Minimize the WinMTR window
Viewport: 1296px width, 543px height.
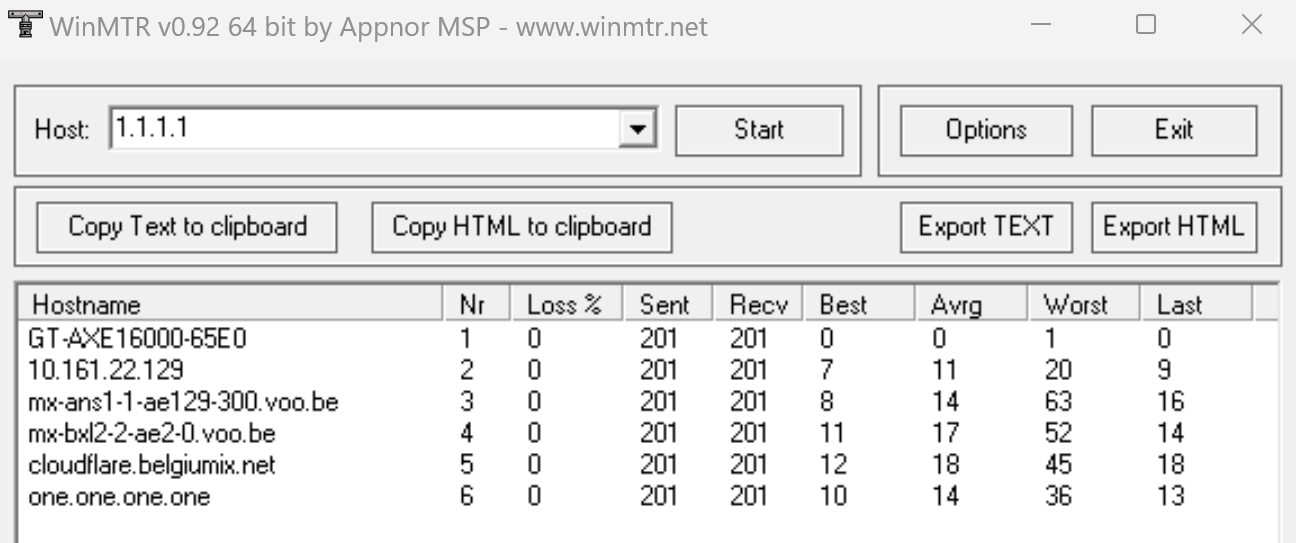[x=1040, y=24]
